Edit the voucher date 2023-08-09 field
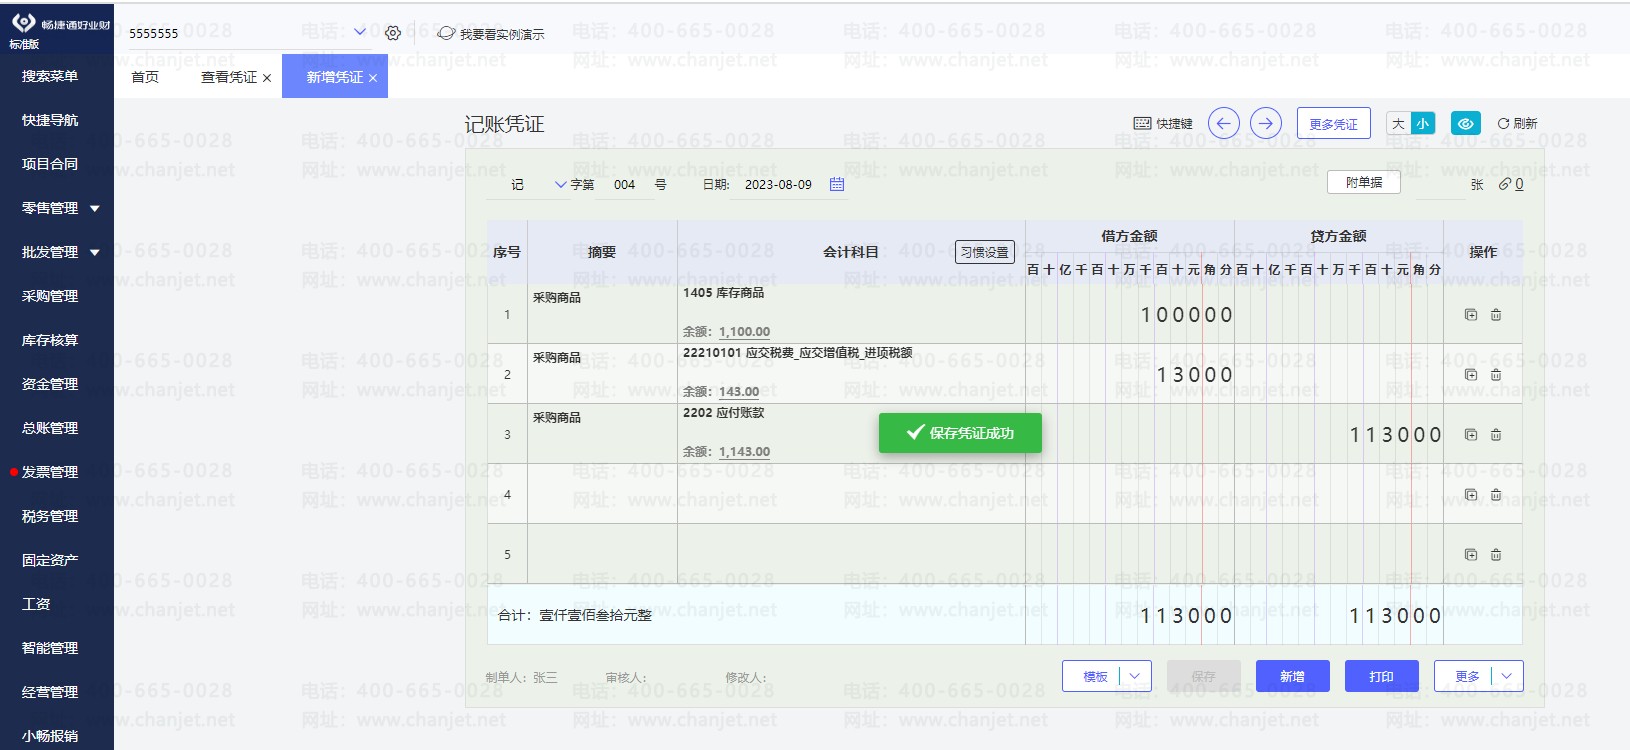Viewport: 1630px width, 750px height. point(778,185)
